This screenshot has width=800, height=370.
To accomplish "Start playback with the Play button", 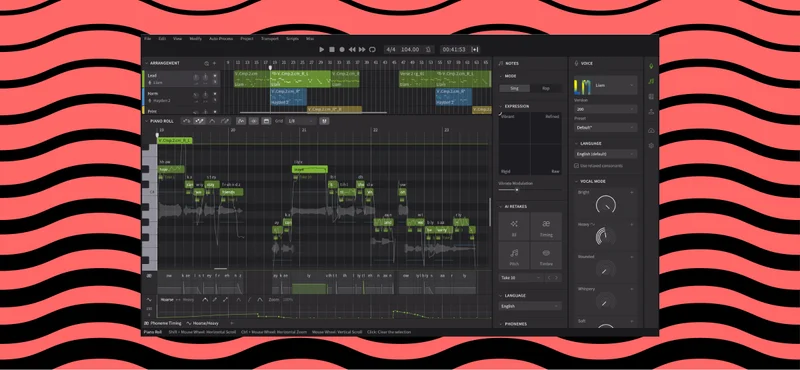I will click(x=321, y=50).
